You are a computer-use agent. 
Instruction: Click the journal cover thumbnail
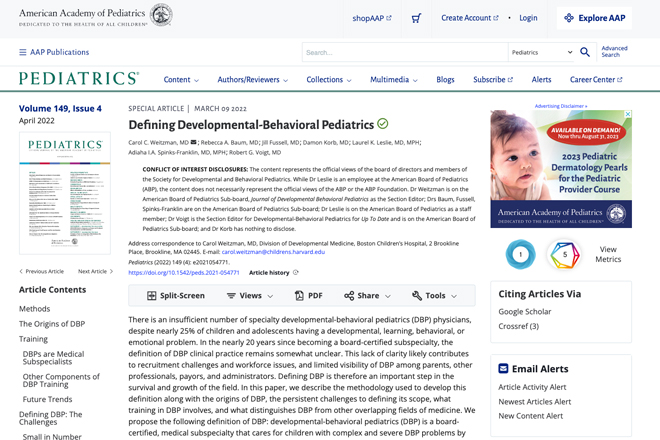(65, 193)
